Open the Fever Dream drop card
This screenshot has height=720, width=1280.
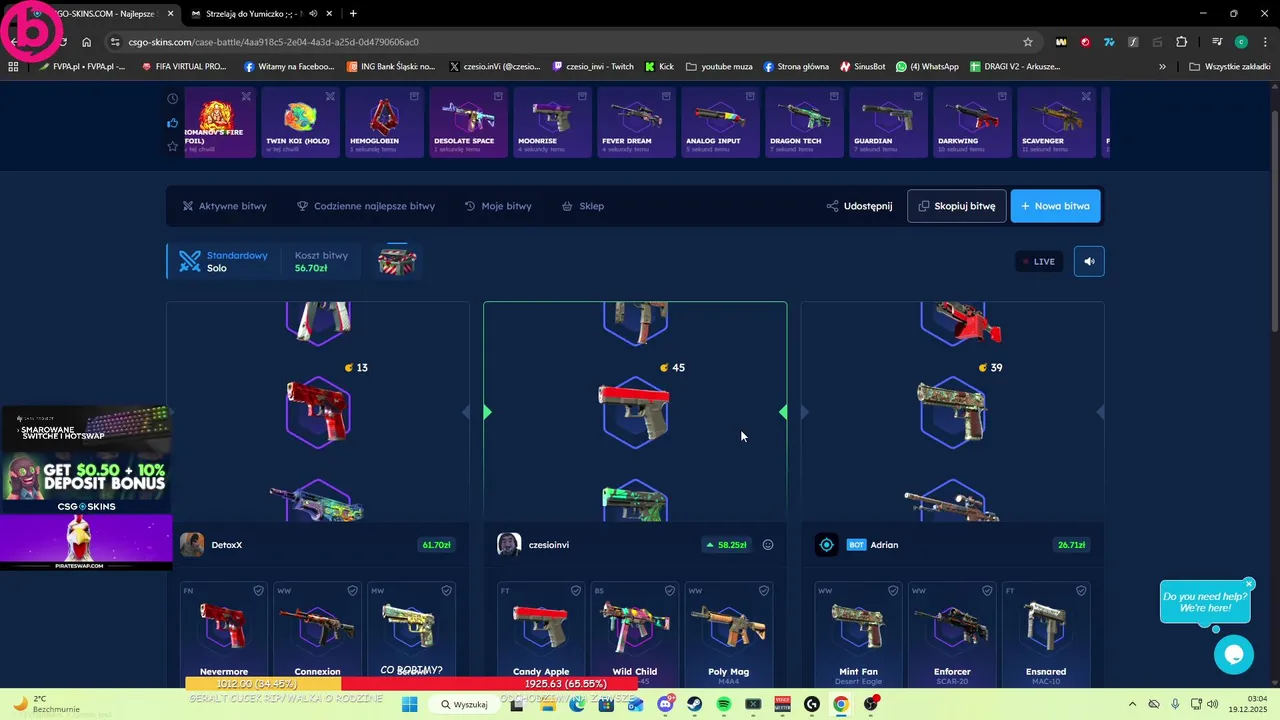(636, 122)
